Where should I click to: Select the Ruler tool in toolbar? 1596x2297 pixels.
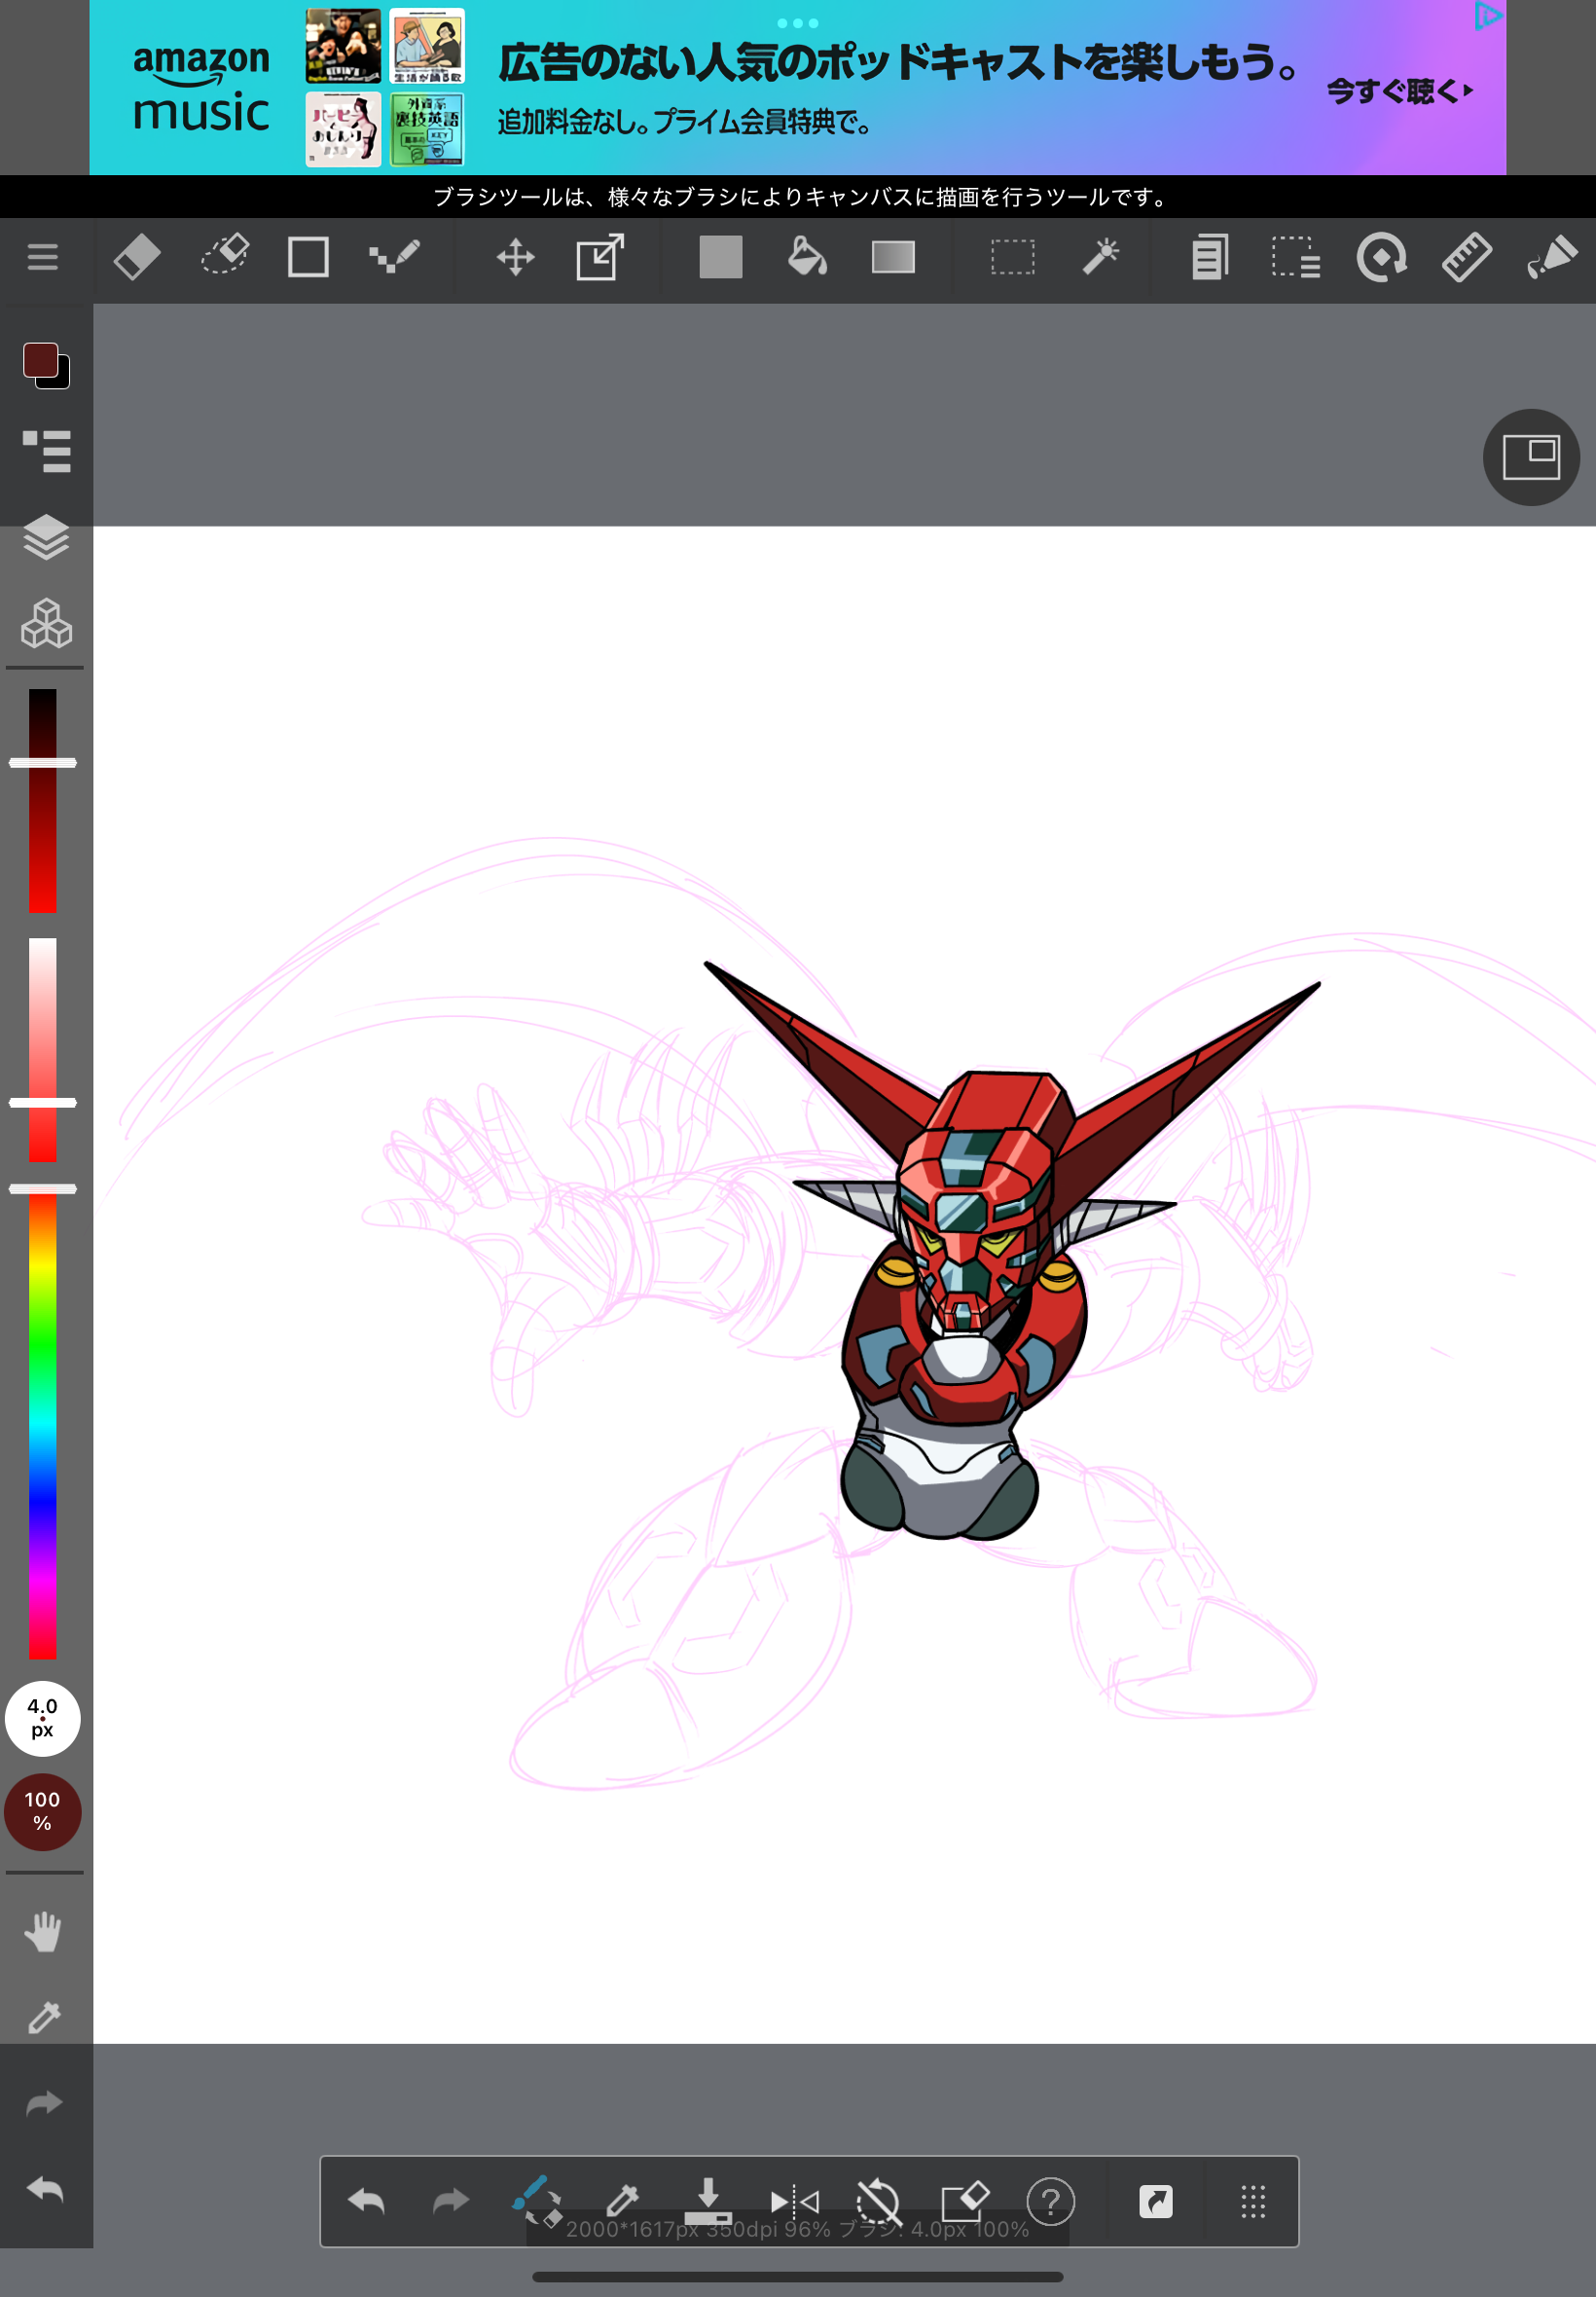click(1466, 258)
